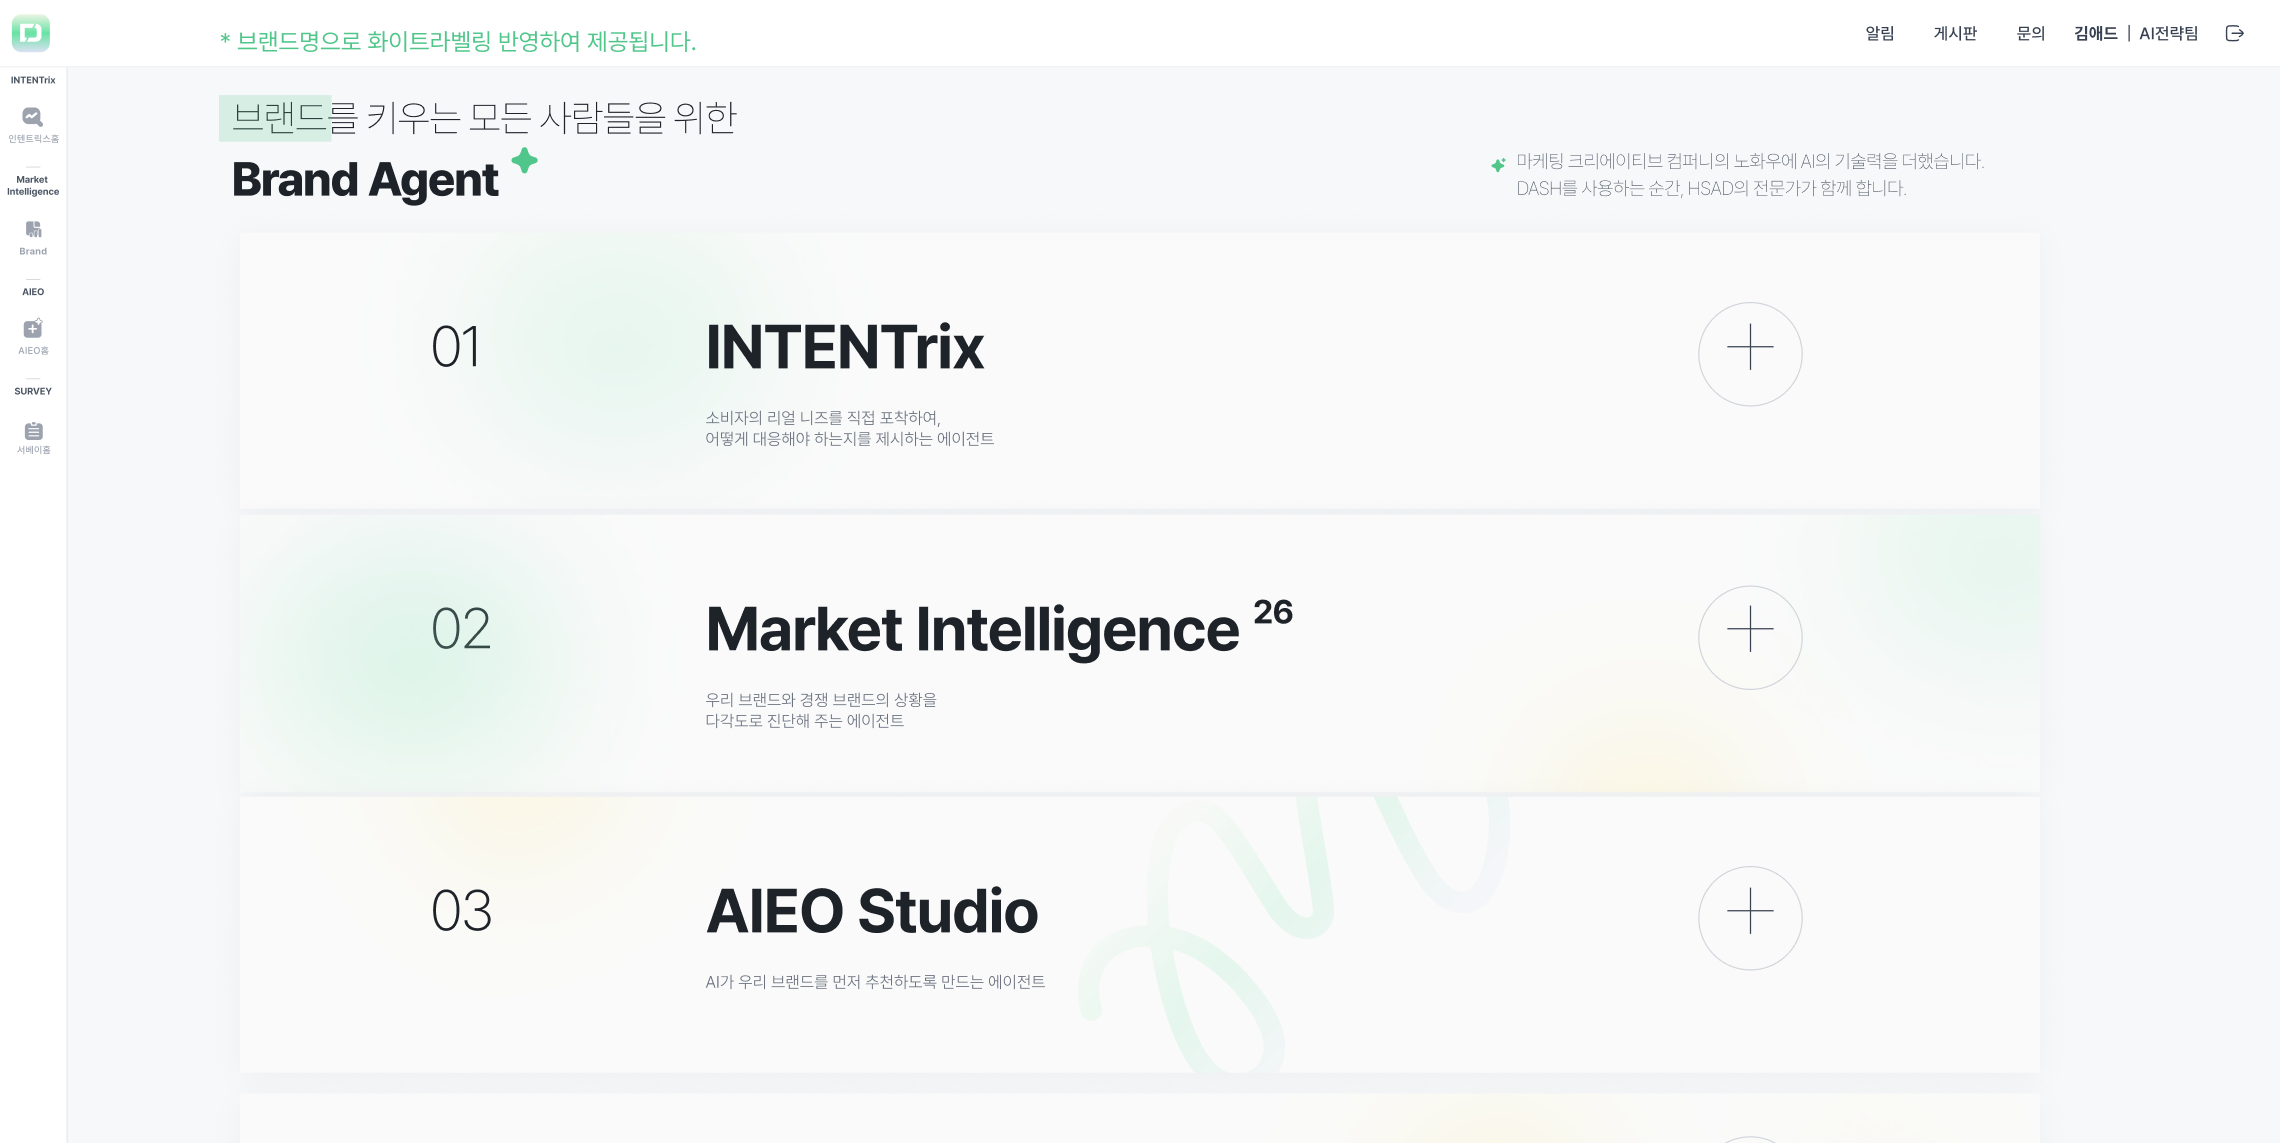Screen dimensions: 2280x1143
Task: Select the SURVEY sidebar section label
Action: coord(33,391)
